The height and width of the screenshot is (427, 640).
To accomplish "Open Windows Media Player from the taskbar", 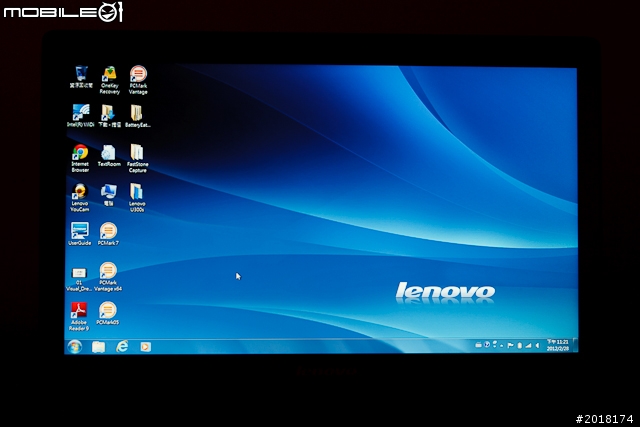I will tap(145, 347).
